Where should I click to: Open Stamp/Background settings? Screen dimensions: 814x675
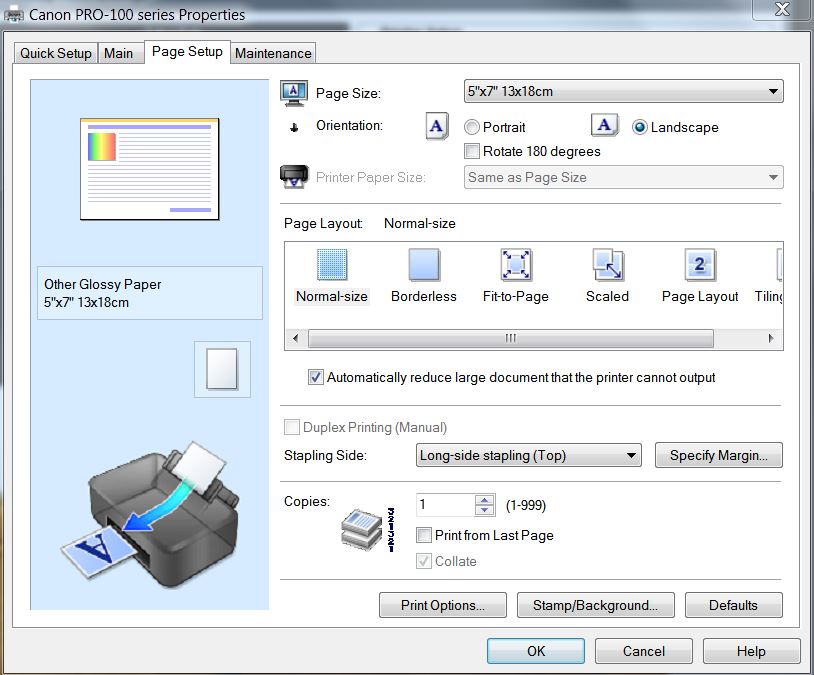click(595, 605)
